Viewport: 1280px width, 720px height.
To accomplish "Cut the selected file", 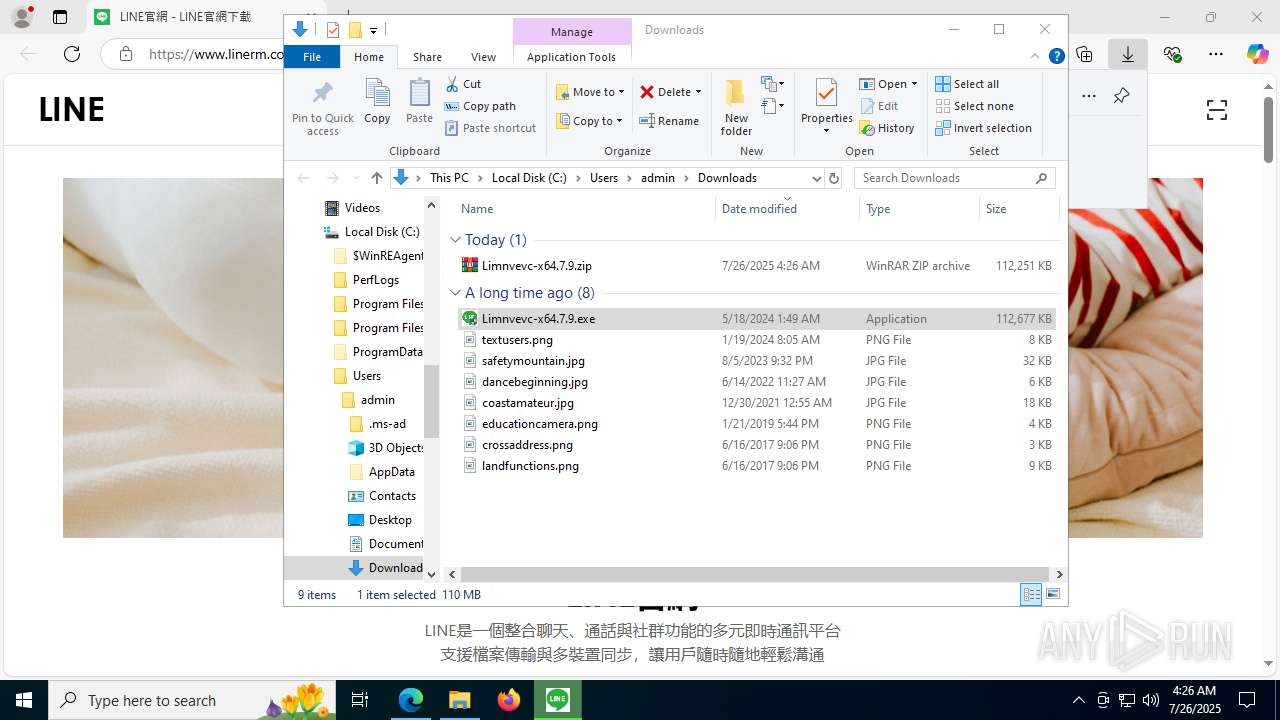I will (x=463, y=84).
